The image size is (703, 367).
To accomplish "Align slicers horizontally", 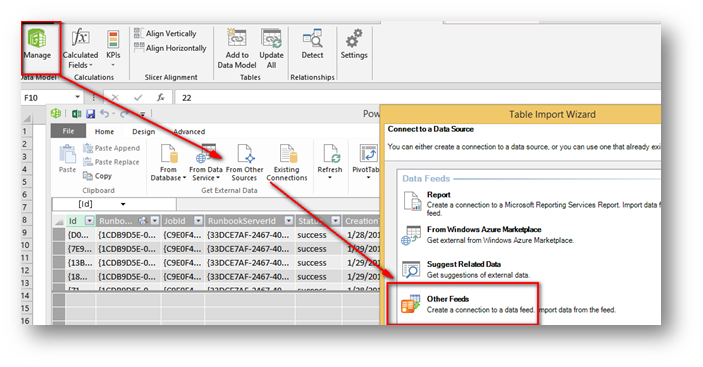I will [x=171, y=47].
